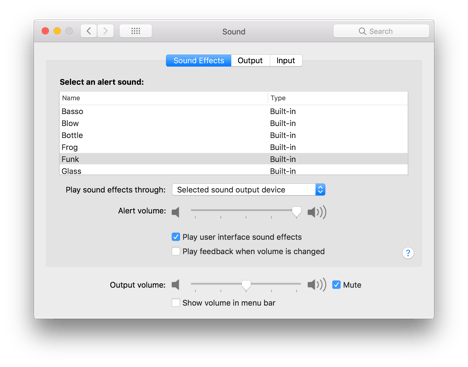Image resolution: width=468 pixels, height=367 pixels.
Task: Select the Funk alert sound
Action: coord(234,159)
